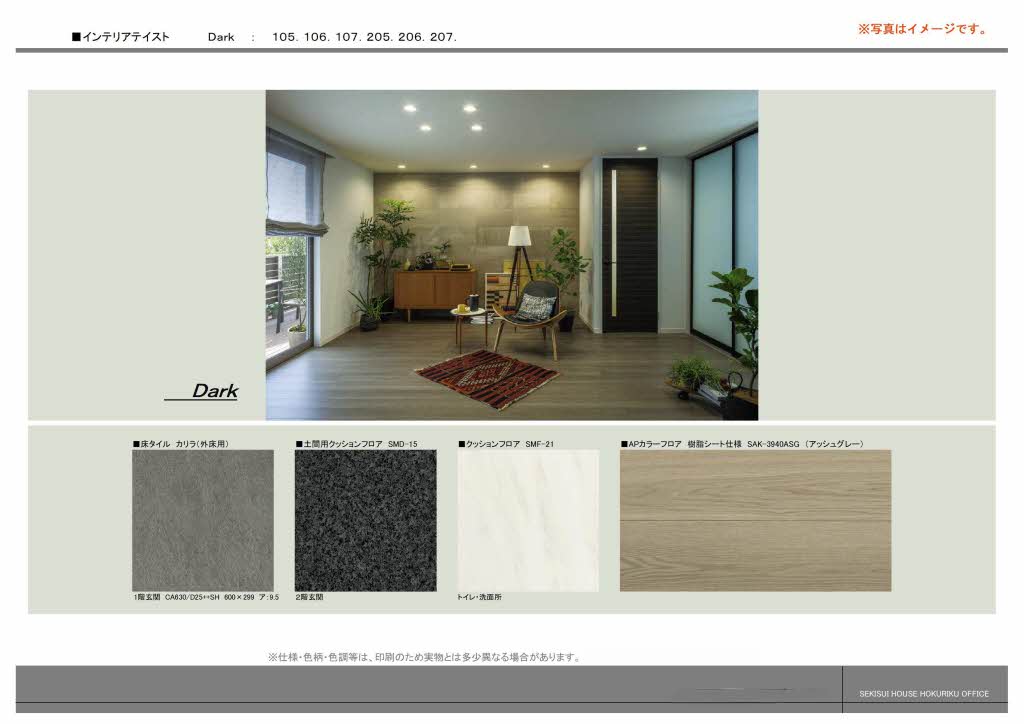Viewport: 1024px width, 724px height.
Task: Click the interior room photo
Action: coord(511,254)
